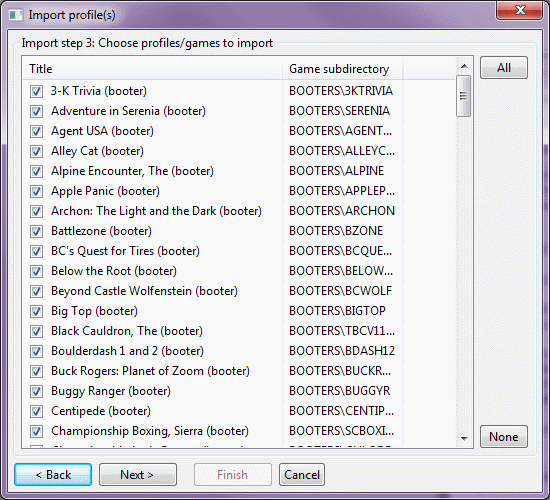
Task: Click the scrollbar up arrow
Action: (464, 66)
